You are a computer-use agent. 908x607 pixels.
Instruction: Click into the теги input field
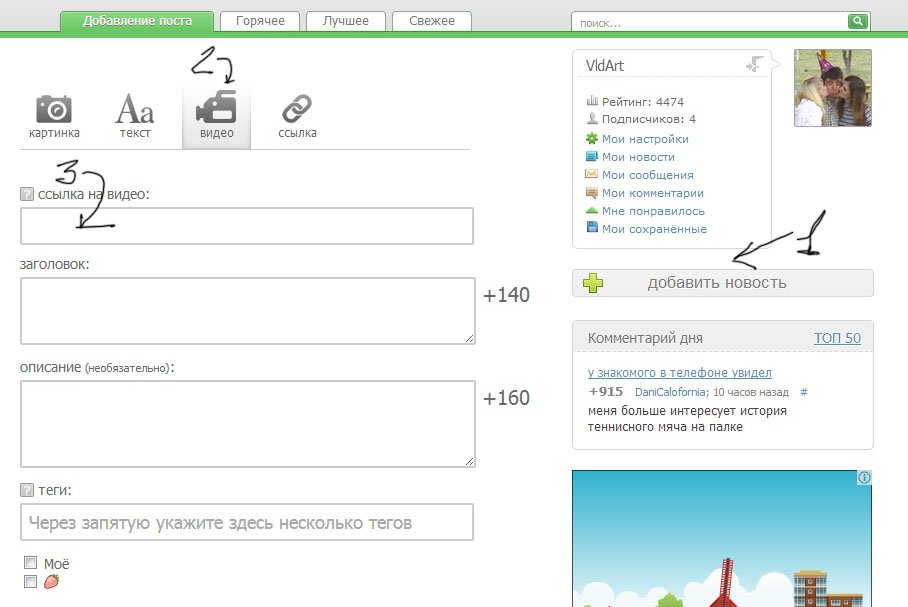(x=247, y=522)
